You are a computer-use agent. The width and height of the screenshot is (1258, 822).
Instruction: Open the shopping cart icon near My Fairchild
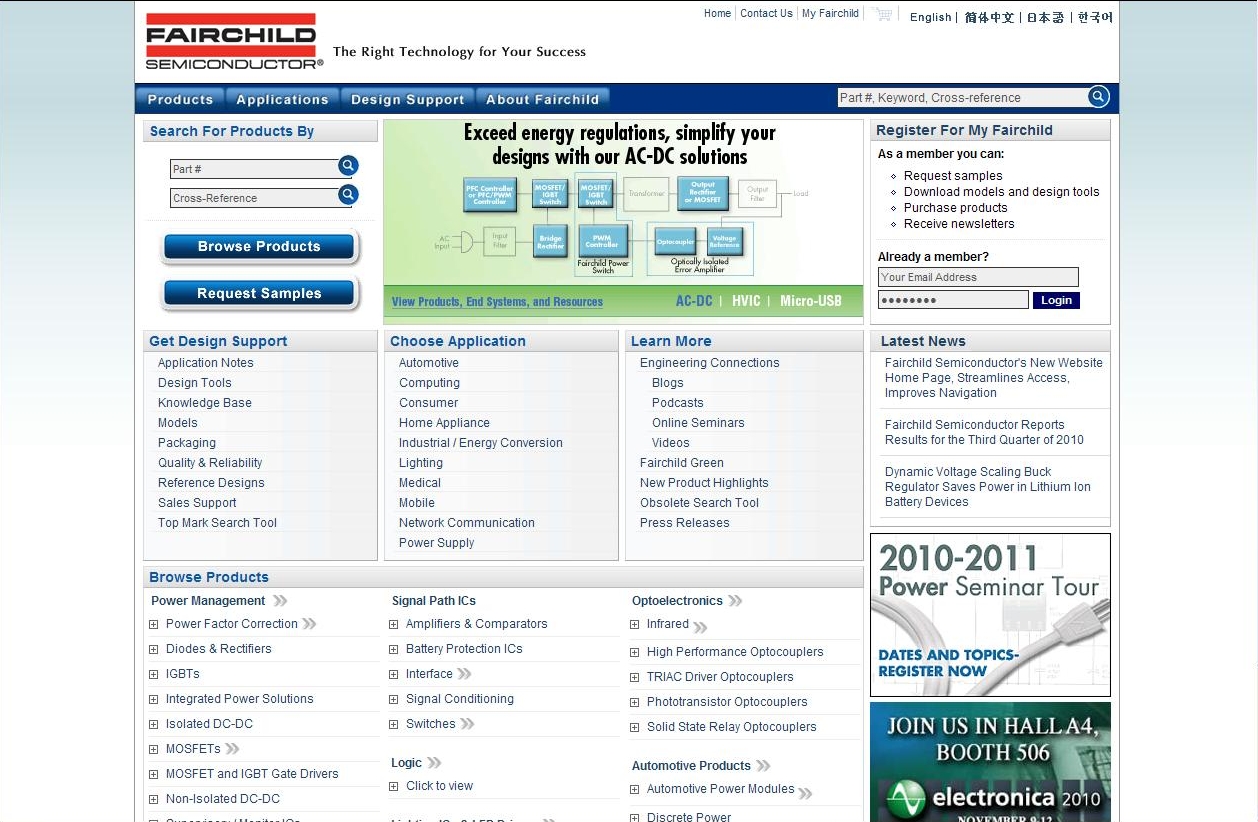(x=881, y=14)
